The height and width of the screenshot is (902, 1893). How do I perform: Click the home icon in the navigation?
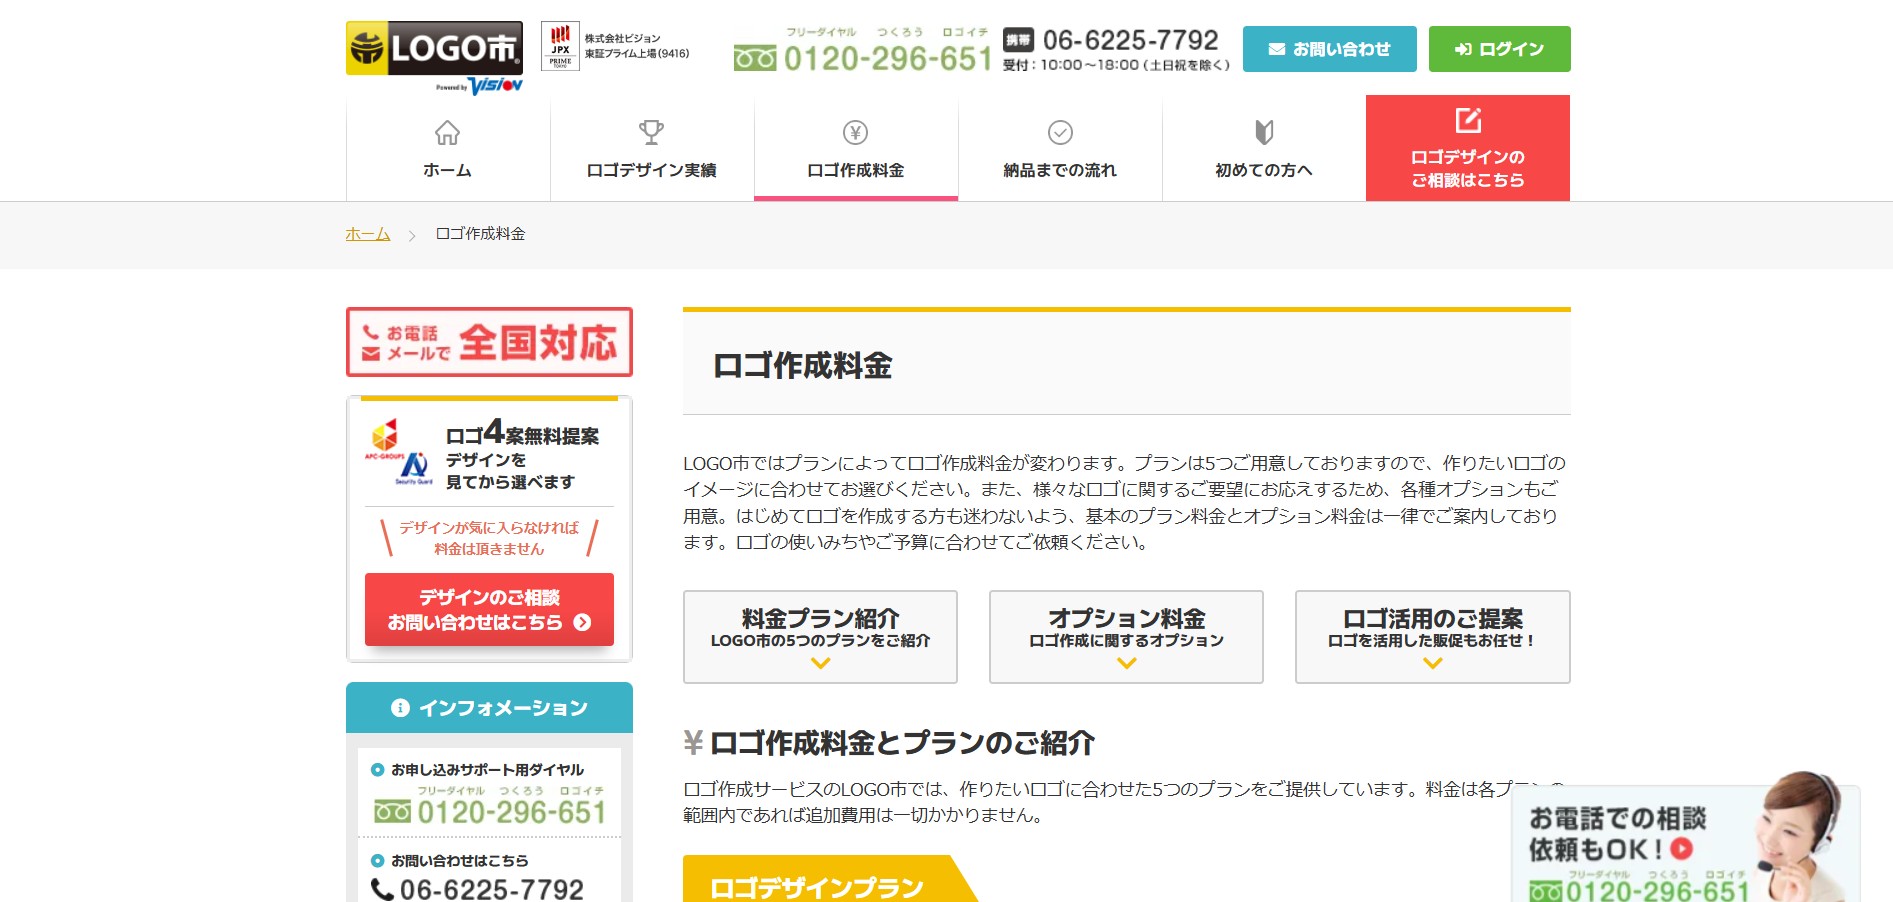[x=446, y=132]
